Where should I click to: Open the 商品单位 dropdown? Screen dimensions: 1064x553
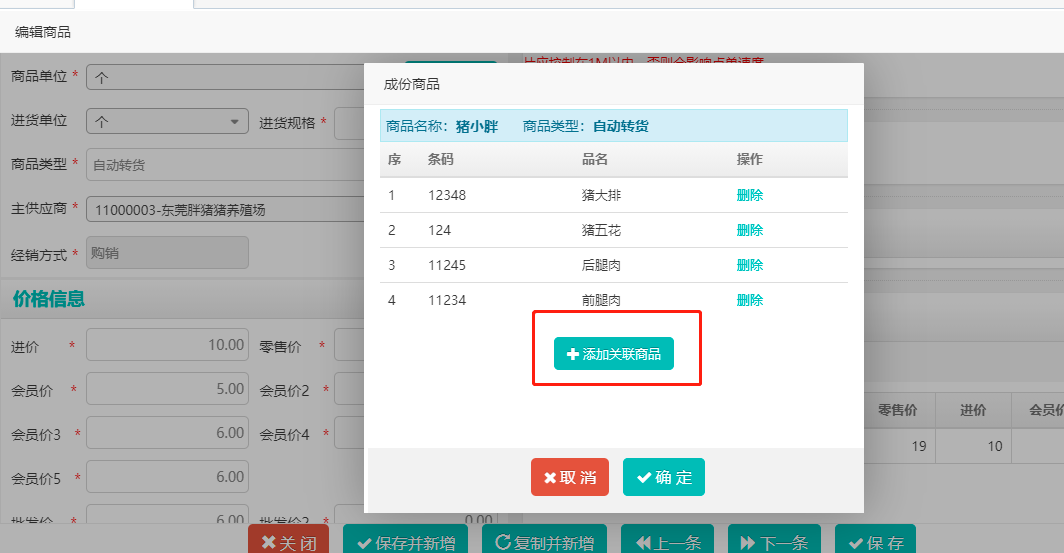pyautogui.click(x=225, y=77)
